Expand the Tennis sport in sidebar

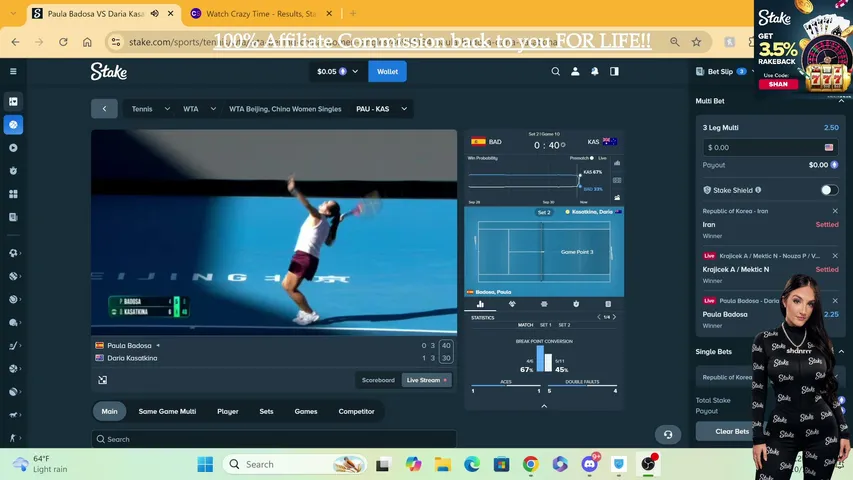click(14, 276)
